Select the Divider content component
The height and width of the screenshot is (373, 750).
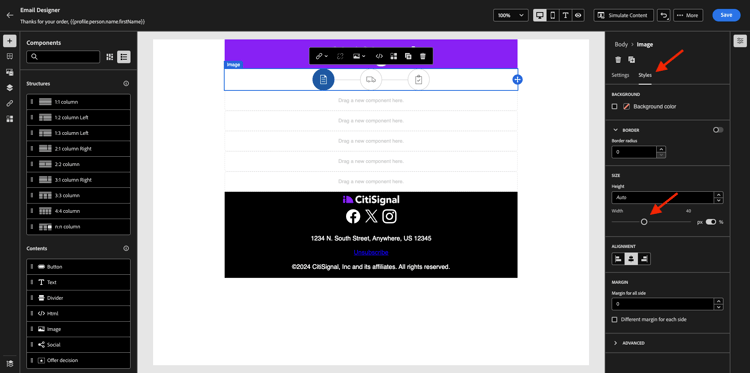78,298
